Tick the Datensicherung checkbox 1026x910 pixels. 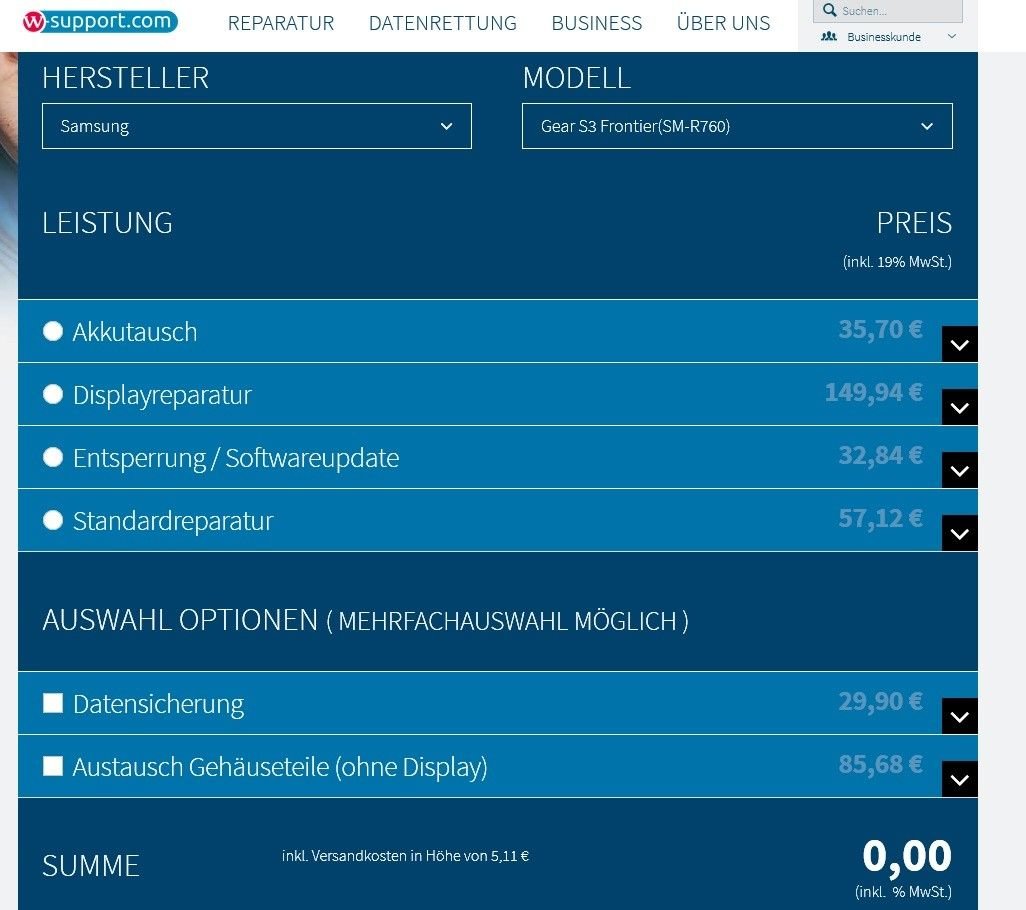(x=53, y=703)
